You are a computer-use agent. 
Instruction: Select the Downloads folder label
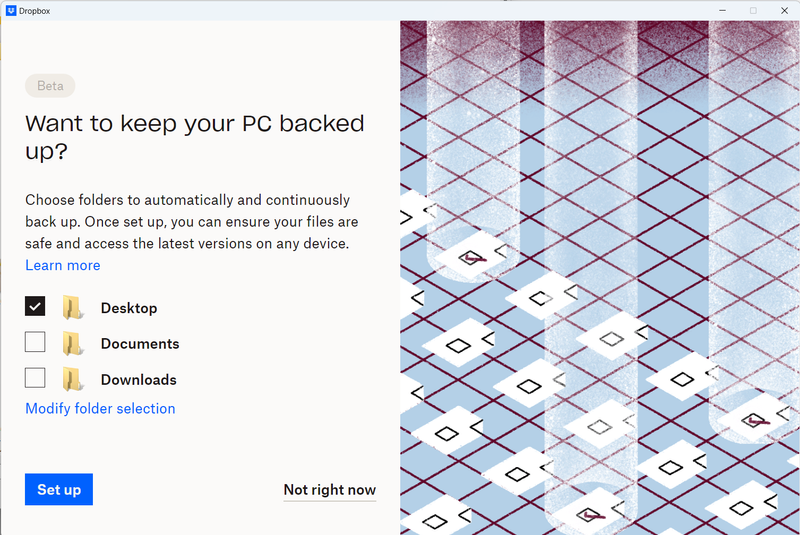pos(139,380)
